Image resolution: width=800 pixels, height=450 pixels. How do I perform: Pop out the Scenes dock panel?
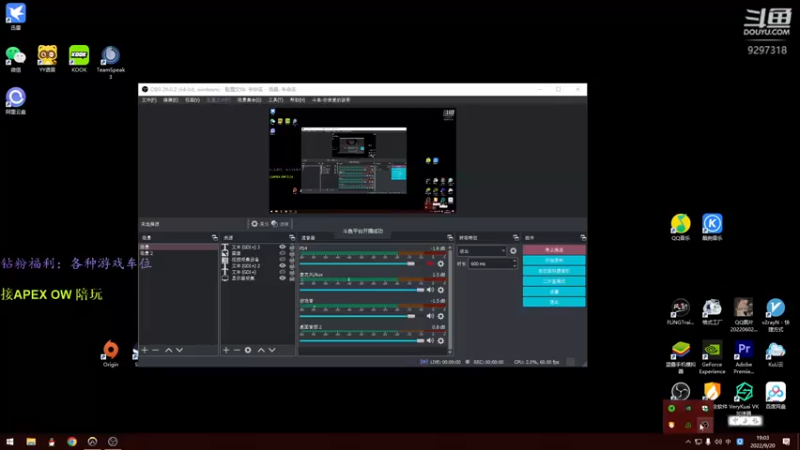(214, 238)
